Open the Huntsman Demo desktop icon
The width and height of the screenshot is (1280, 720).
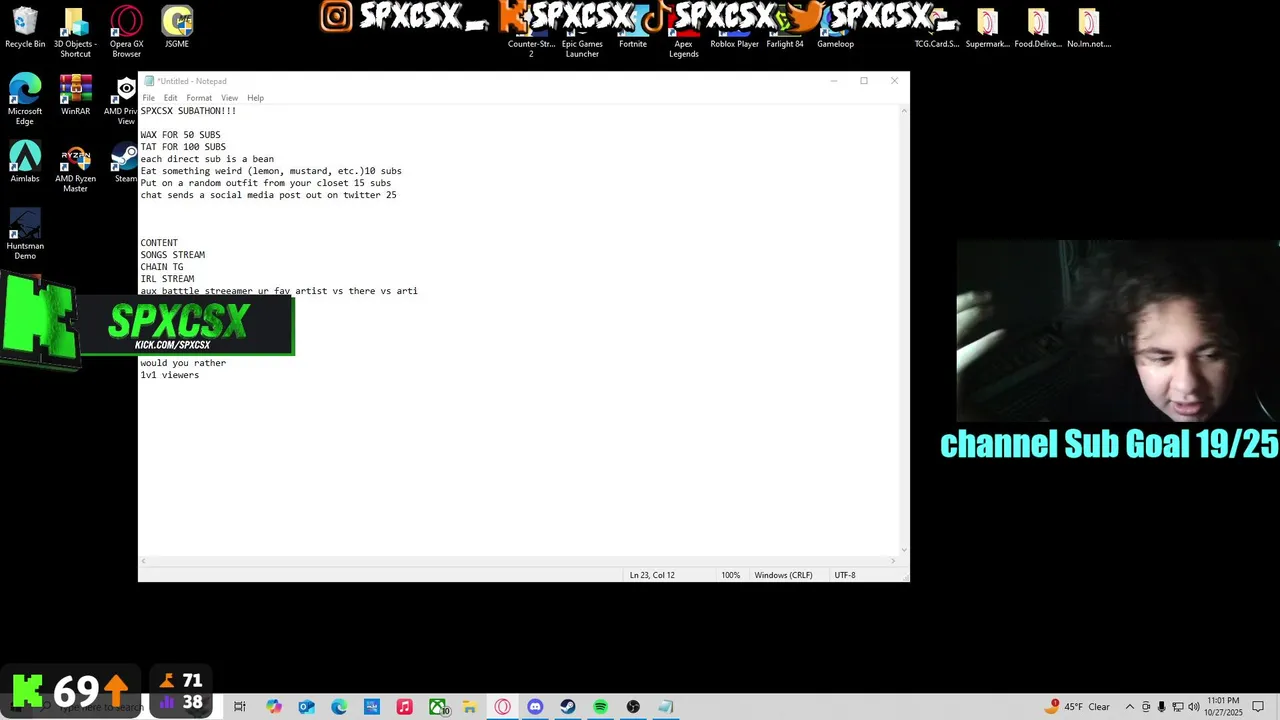pyautogui.click(x=25, y=234)
